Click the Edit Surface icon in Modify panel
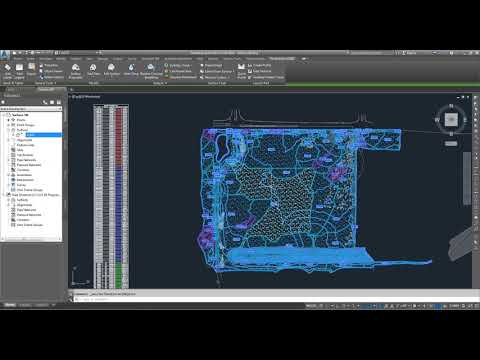 111,68
